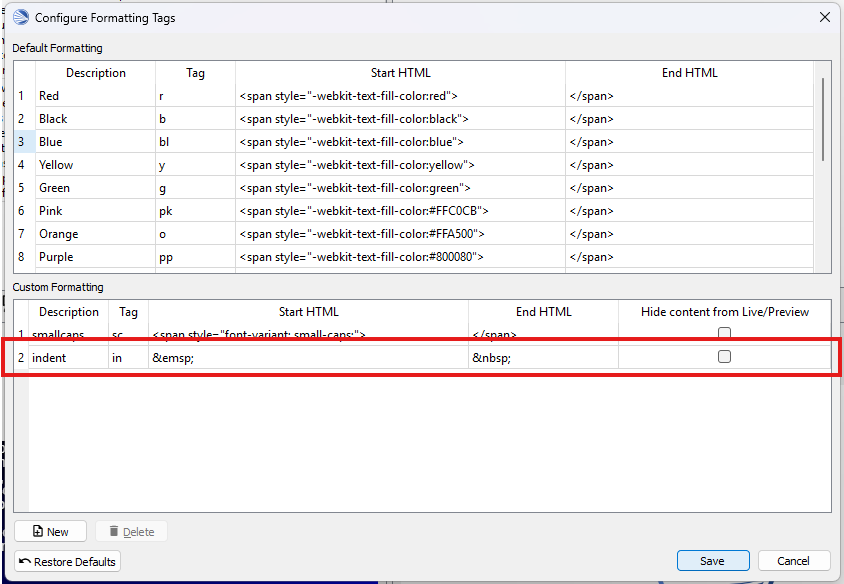Select the 'in' tag cell in Custom Formatting
The image size is (844, 584).
(x=128, y=357)
